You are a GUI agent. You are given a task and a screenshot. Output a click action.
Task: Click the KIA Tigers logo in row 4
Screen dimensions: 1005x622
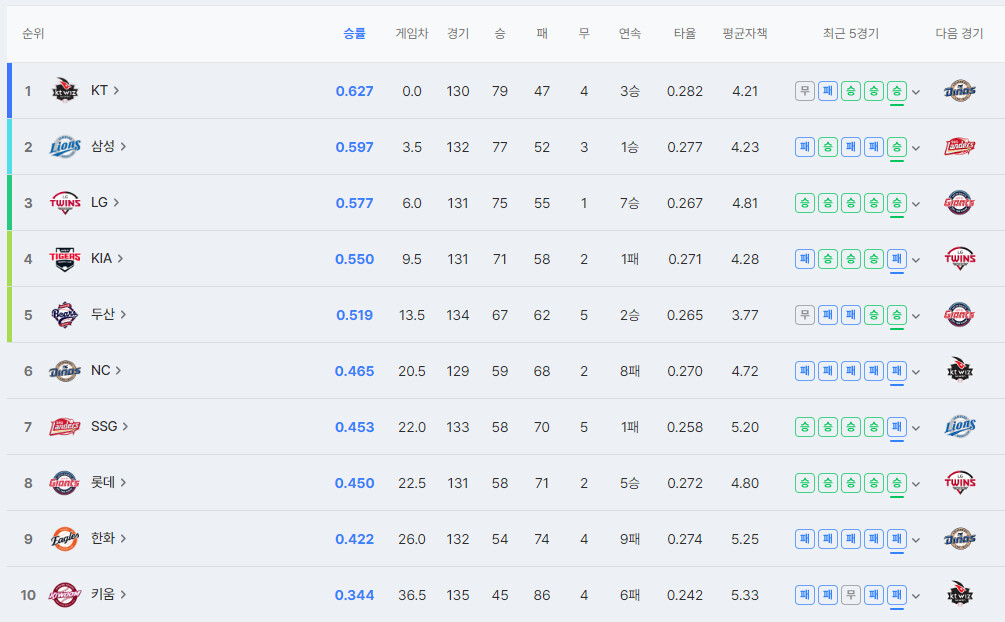click(65, 258)
